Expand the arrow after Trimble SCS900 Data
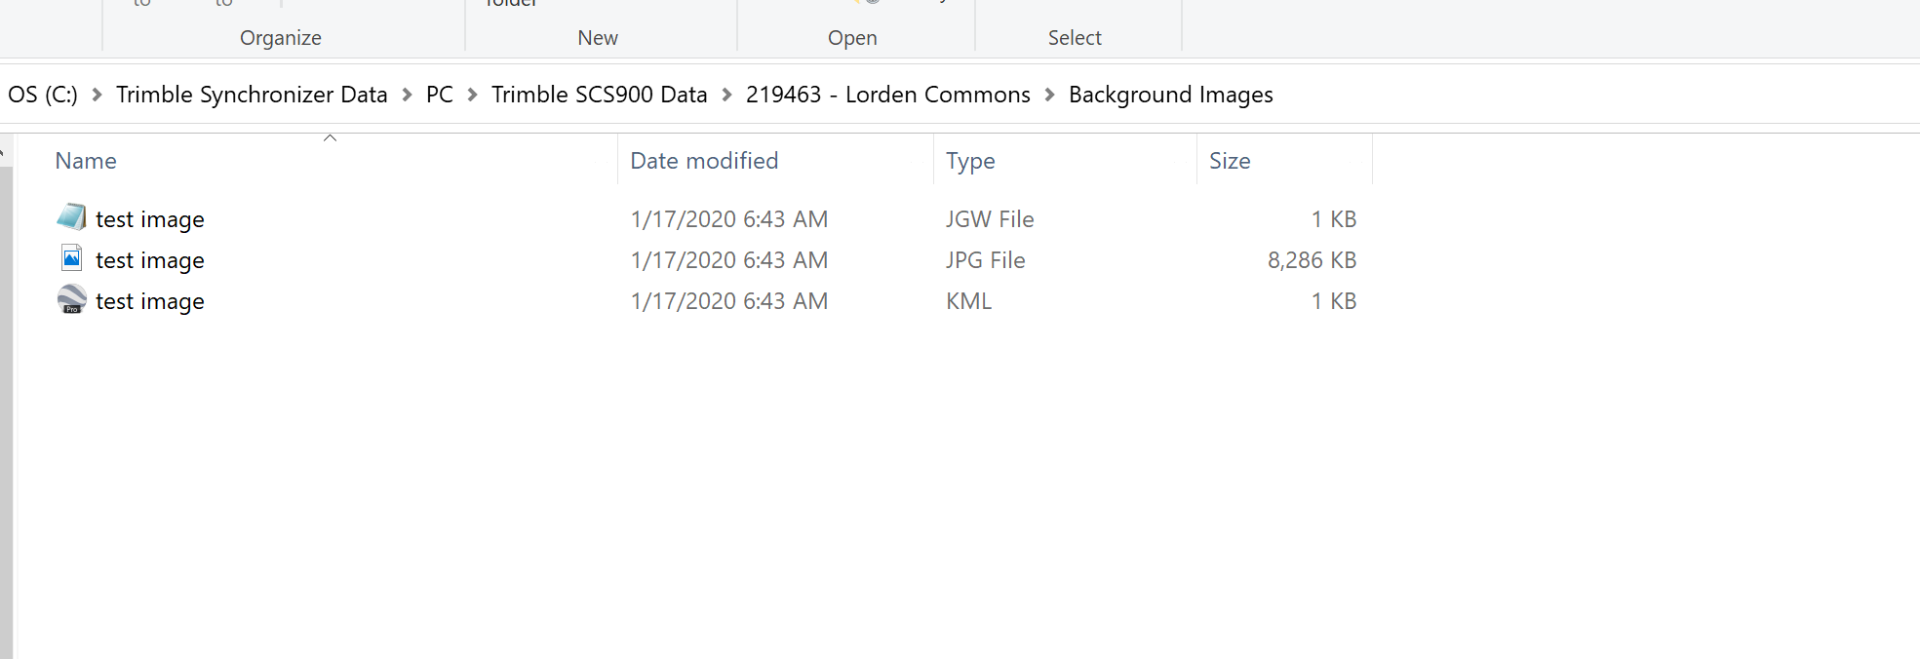Image resolution: width=1920 pixels, height=659 pixels. 726,94
